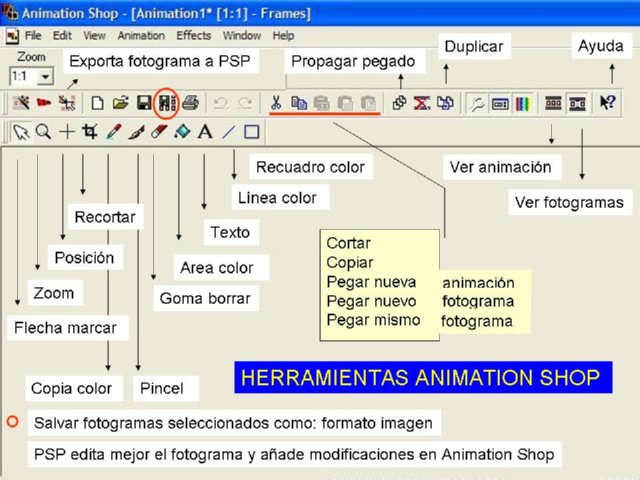
Task: Print using the printer icon
Action: pos(190,103)
